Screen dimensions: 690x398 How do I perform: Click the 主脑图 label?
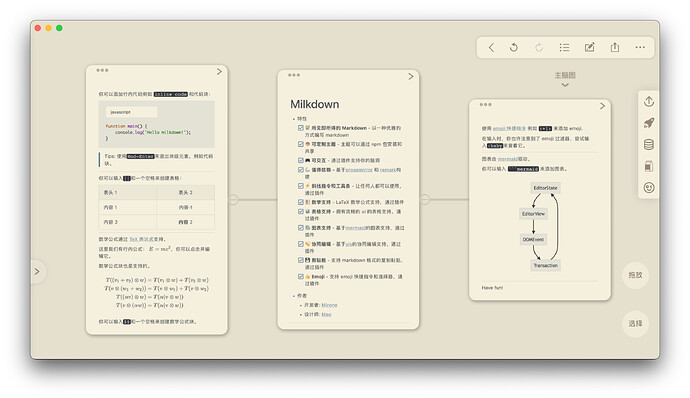pos(565,75)
